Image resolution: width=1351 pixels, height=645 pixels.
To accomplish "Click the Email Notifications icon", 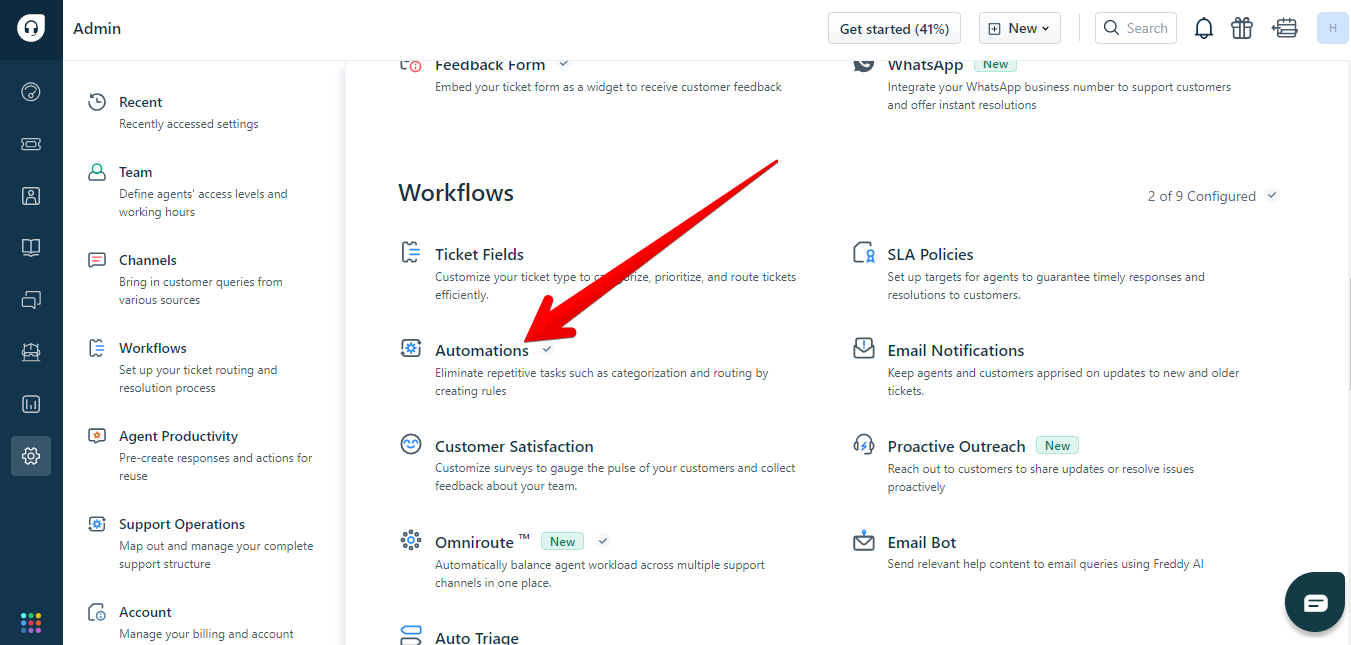I will point(864,349).
